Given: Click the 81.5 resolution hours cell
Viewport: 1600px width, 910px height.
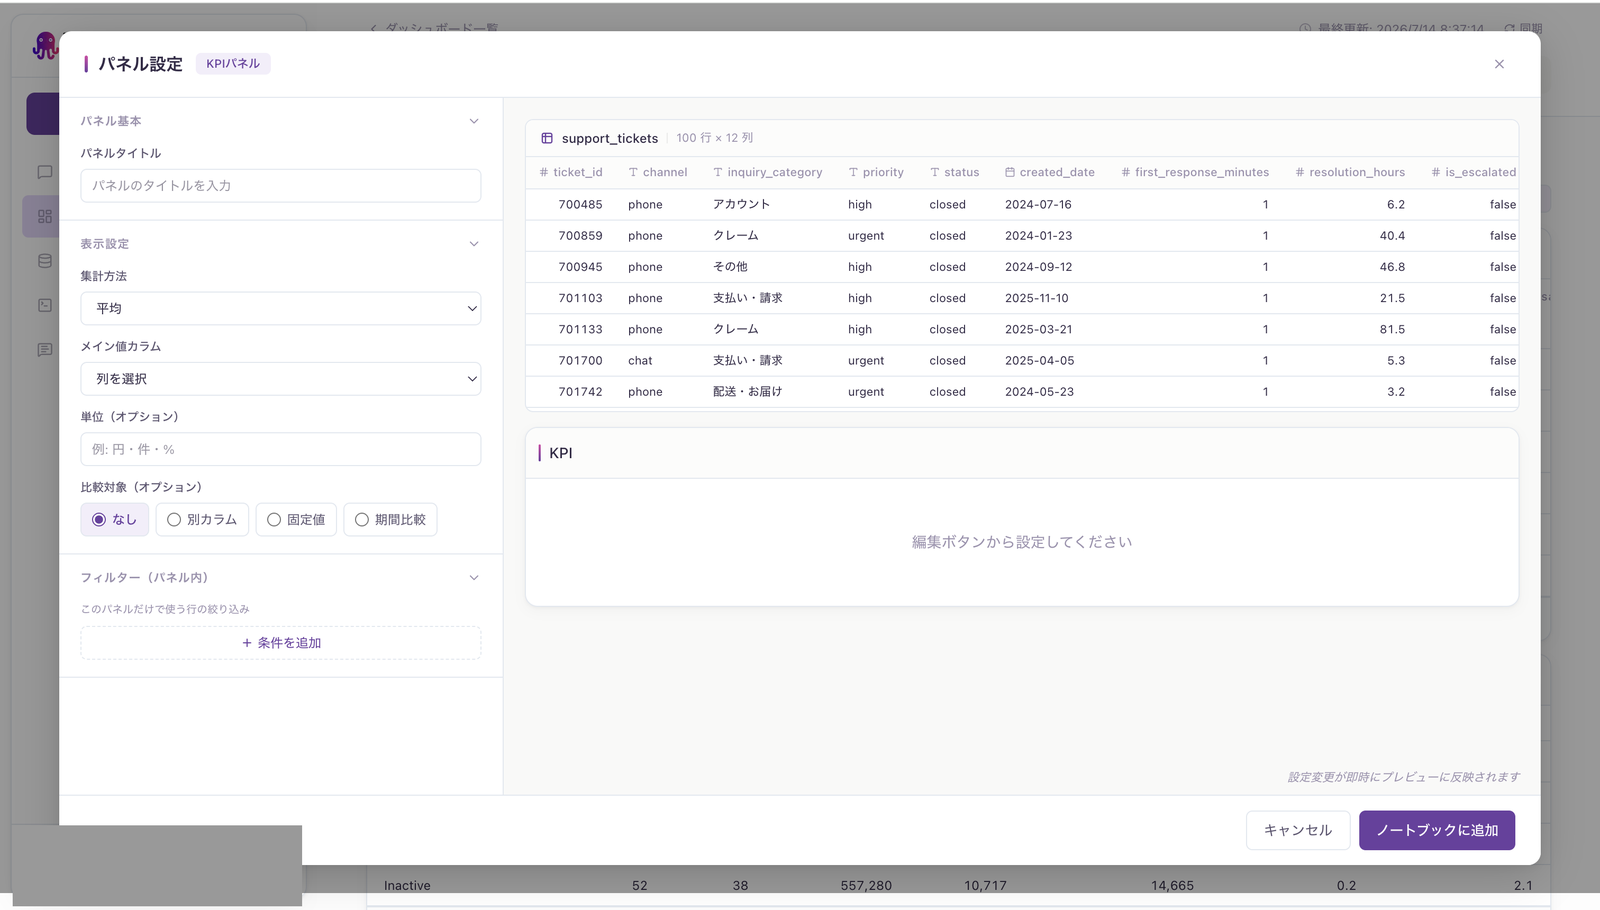Looking at the screenshot, I should (1392, 329).
